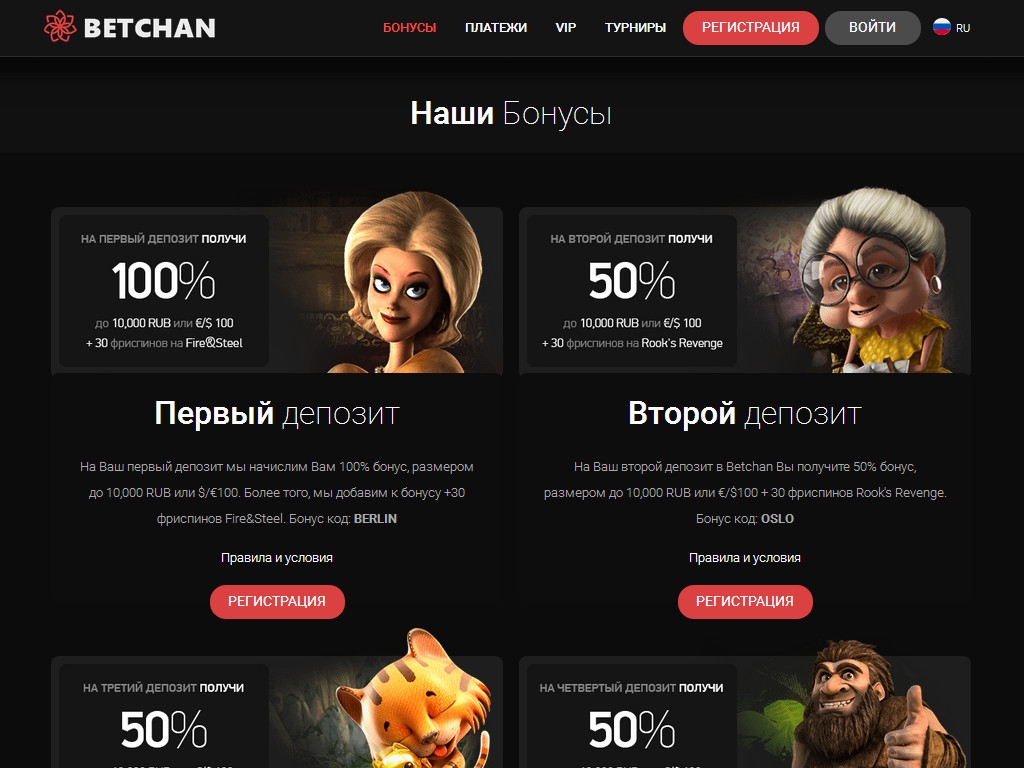This screenshot has width=1024, height=768.
Task: Open Правила и условия for first deposit
Action: (x=277, y=558)
